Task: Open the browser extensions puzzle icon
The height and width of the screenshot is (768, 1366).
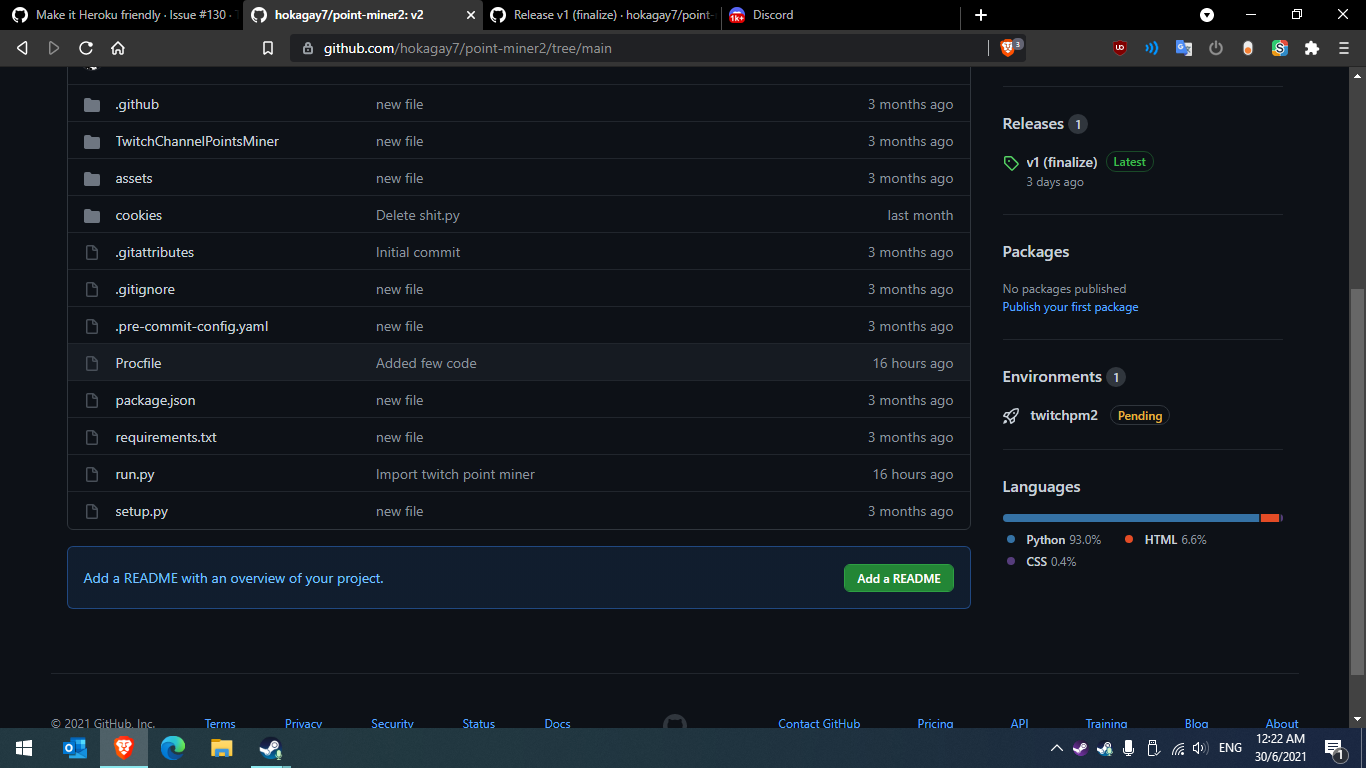Action: click(x=1311, y=47)
